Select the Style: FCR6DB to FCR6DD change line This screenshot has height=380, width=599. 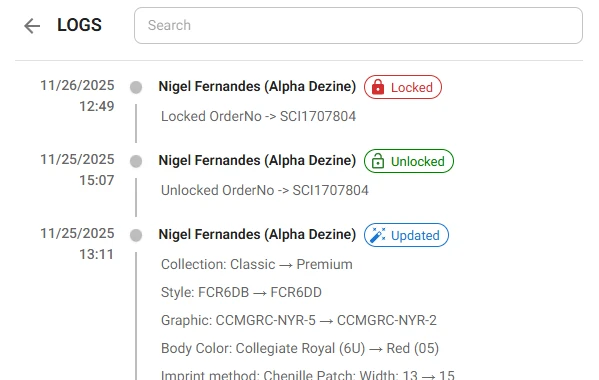241,293
